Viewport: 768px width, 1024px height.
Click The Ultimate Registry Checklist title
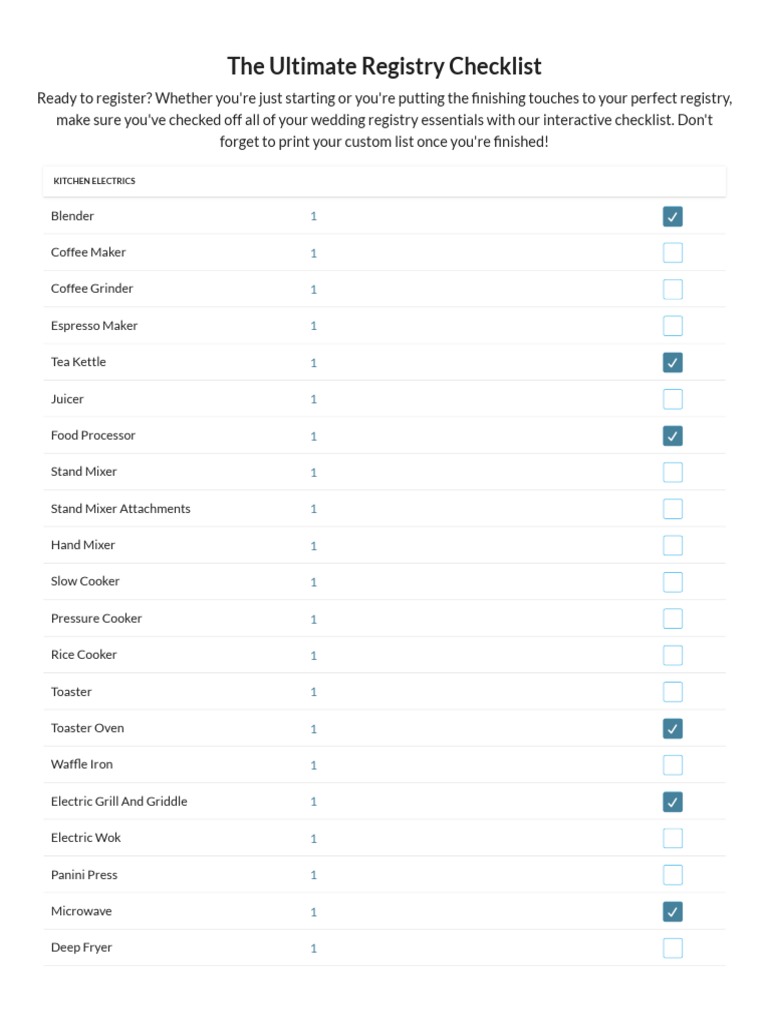pyautogui.click(x=384, y=66)
